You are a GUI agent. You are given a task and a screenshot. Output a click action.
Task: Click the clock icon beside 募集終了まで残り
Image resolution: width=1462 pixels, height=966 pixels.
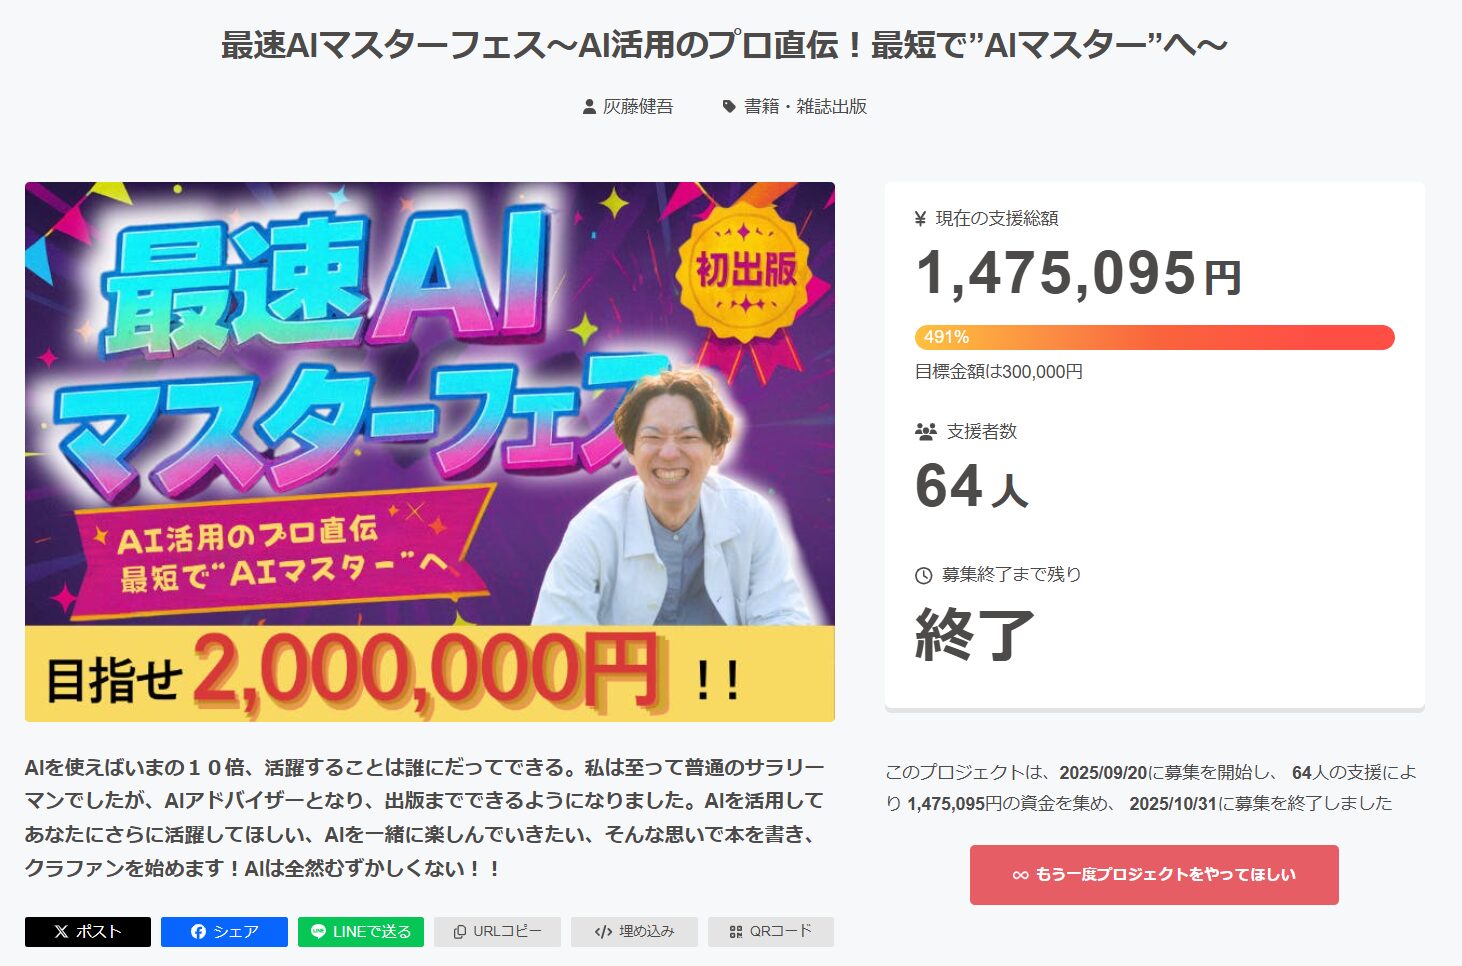924,575
